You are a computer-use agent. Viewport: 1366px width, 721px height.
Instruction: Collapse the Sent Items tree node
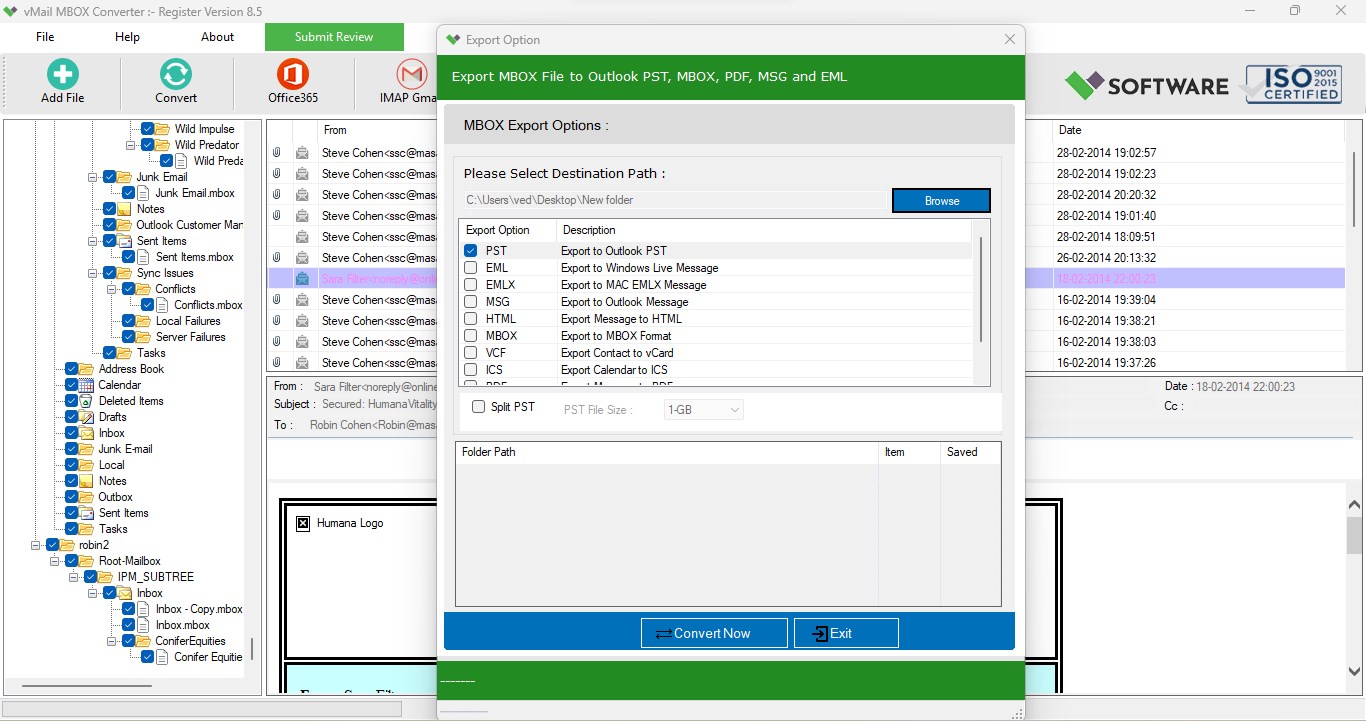pos(92,241)
